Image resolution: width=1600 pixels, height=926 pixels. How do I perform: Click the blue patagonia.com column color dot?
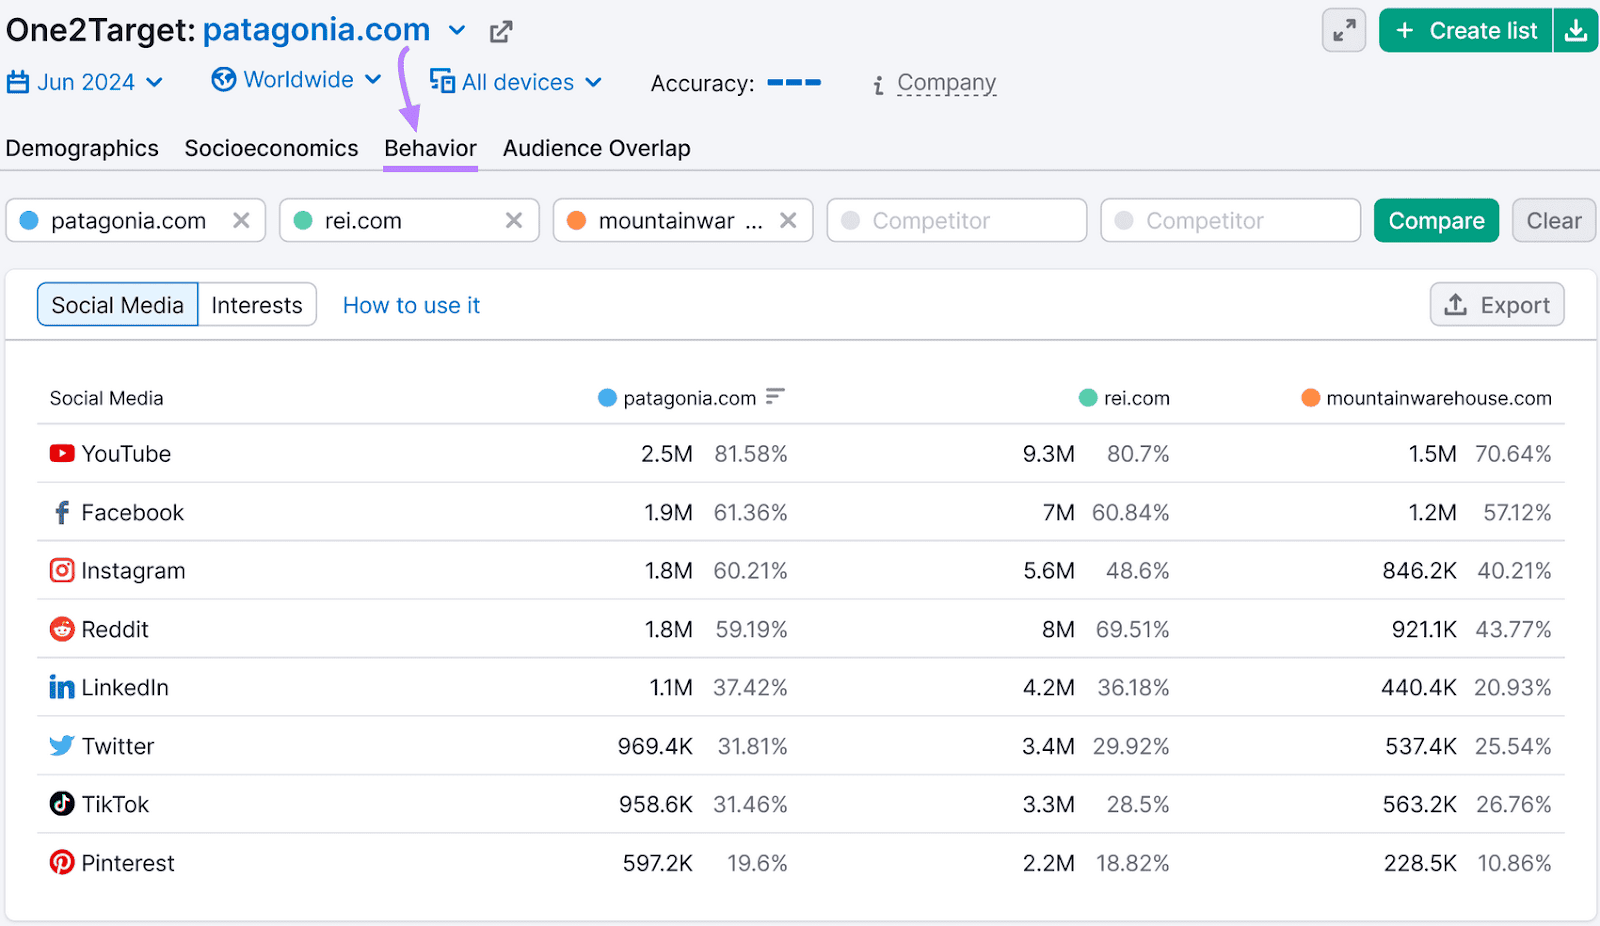point(607,398)
